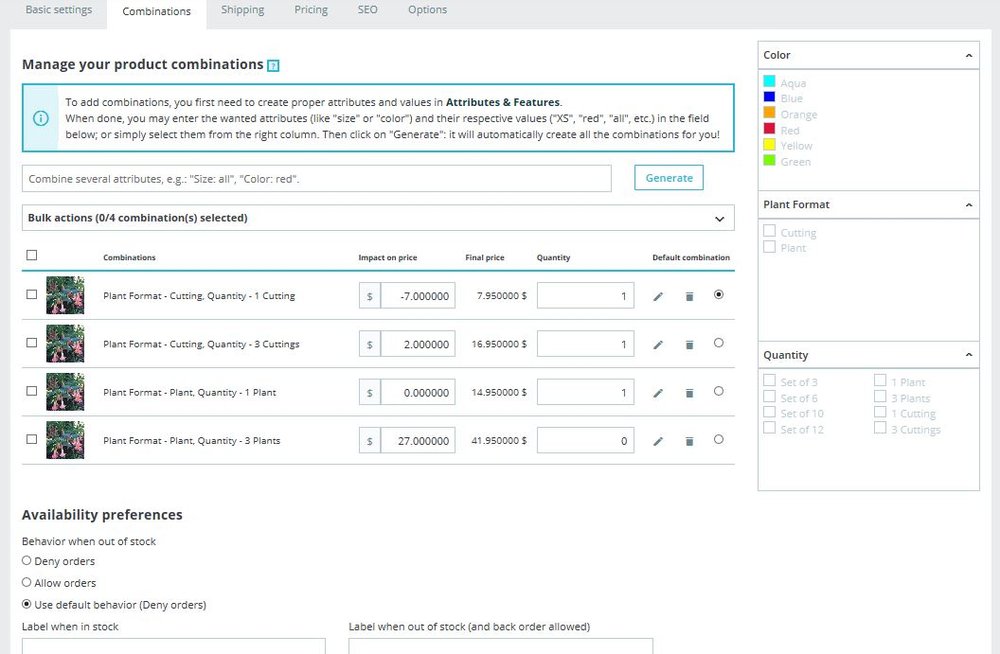The height and width of the screenshot is (654, 1000).
Task: Pick the Aqua color swatch
Action: (x=769, y=82)
